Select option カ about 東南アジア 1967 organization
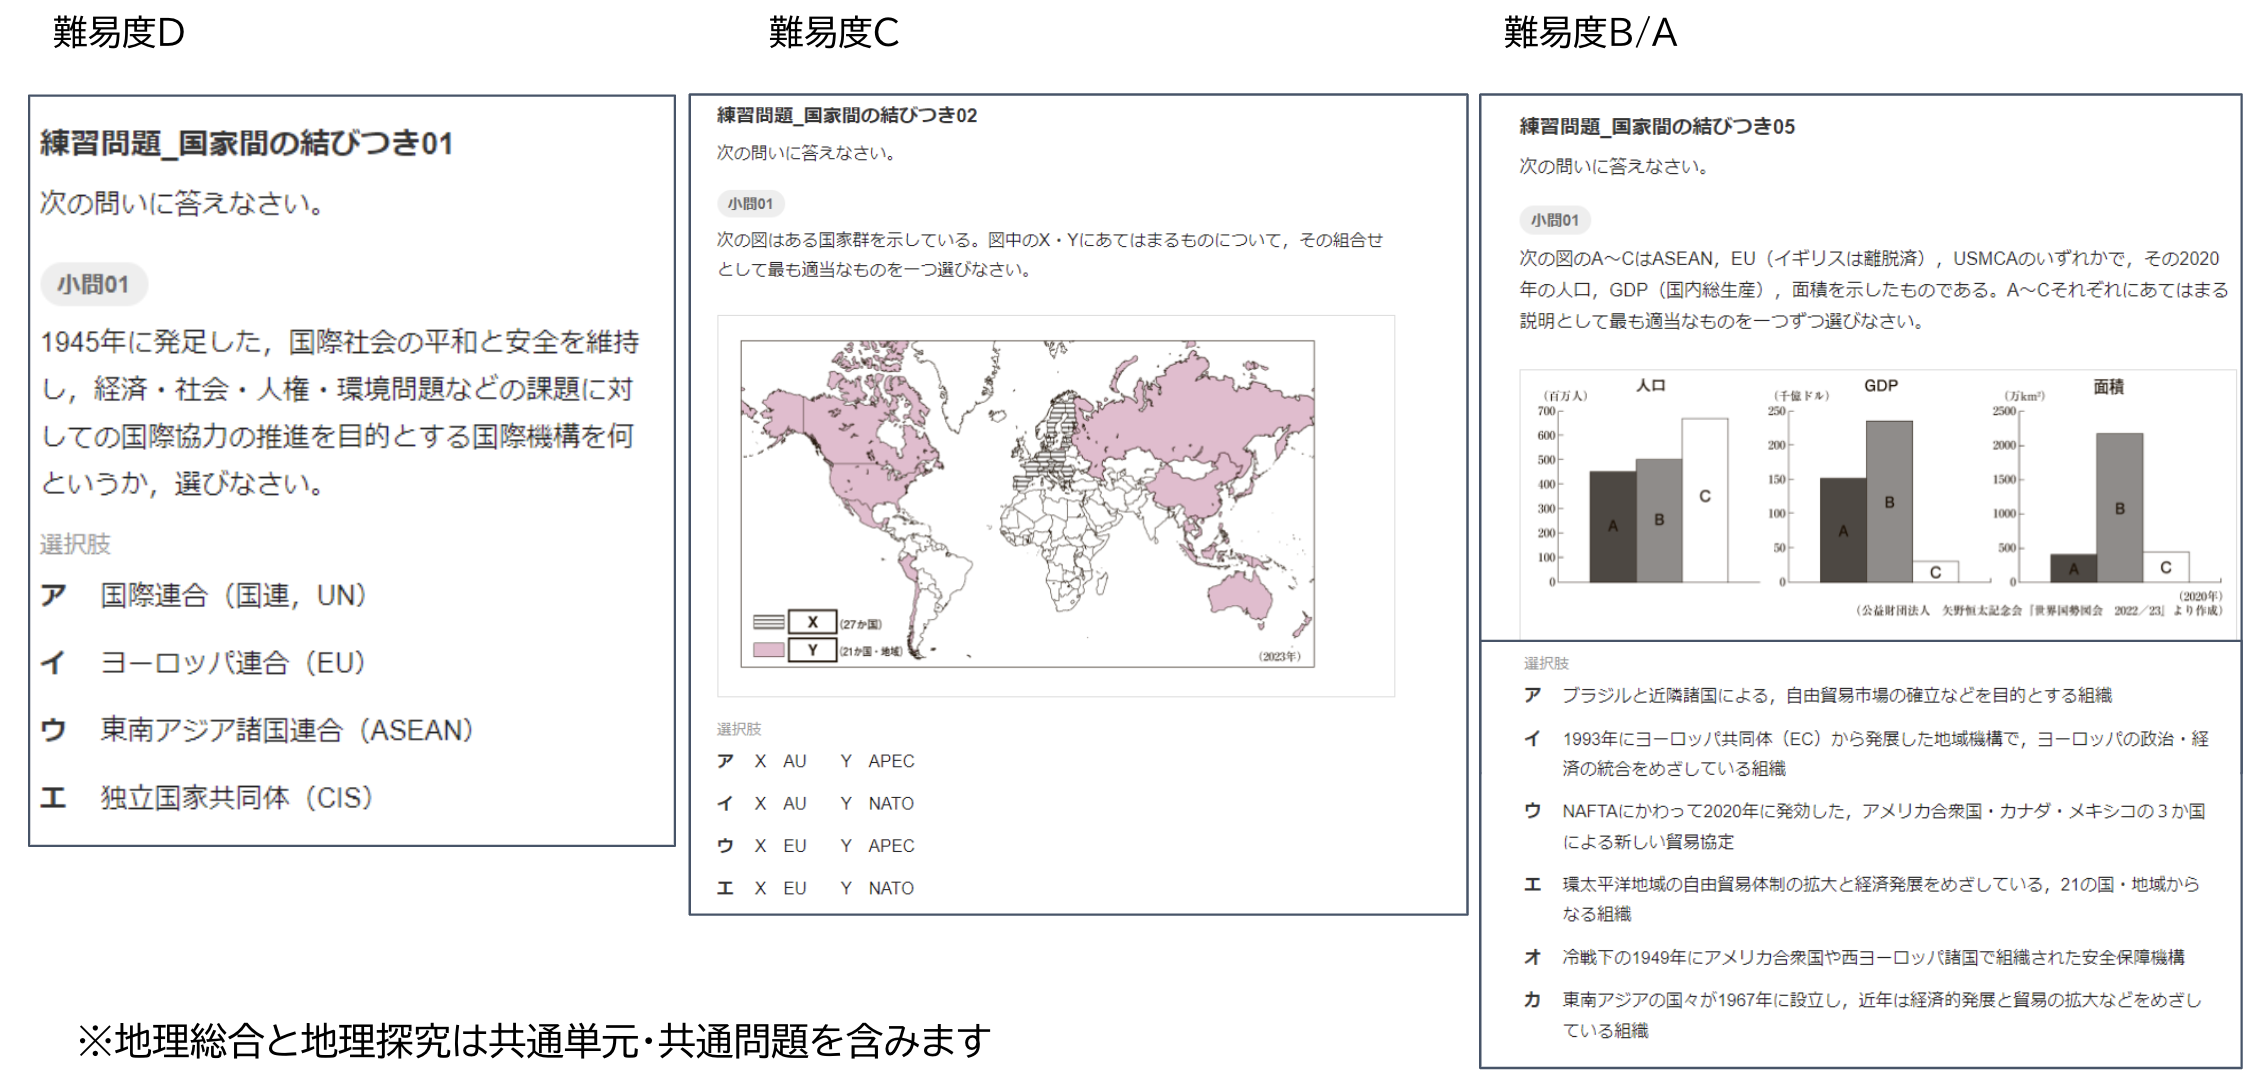Screen dimensions: 2256x1082 [x=1880, y=1014]
